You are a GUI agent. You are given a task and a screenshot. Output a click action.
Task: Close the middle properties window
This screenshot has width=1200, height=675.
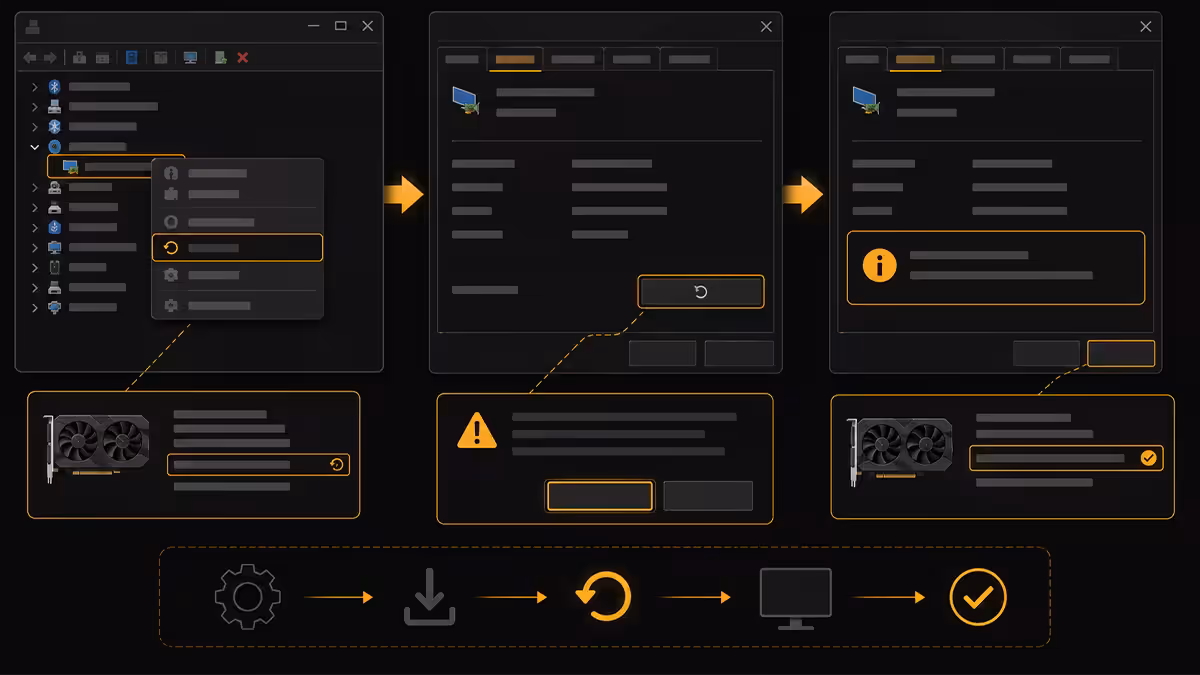tap(766, 27)
